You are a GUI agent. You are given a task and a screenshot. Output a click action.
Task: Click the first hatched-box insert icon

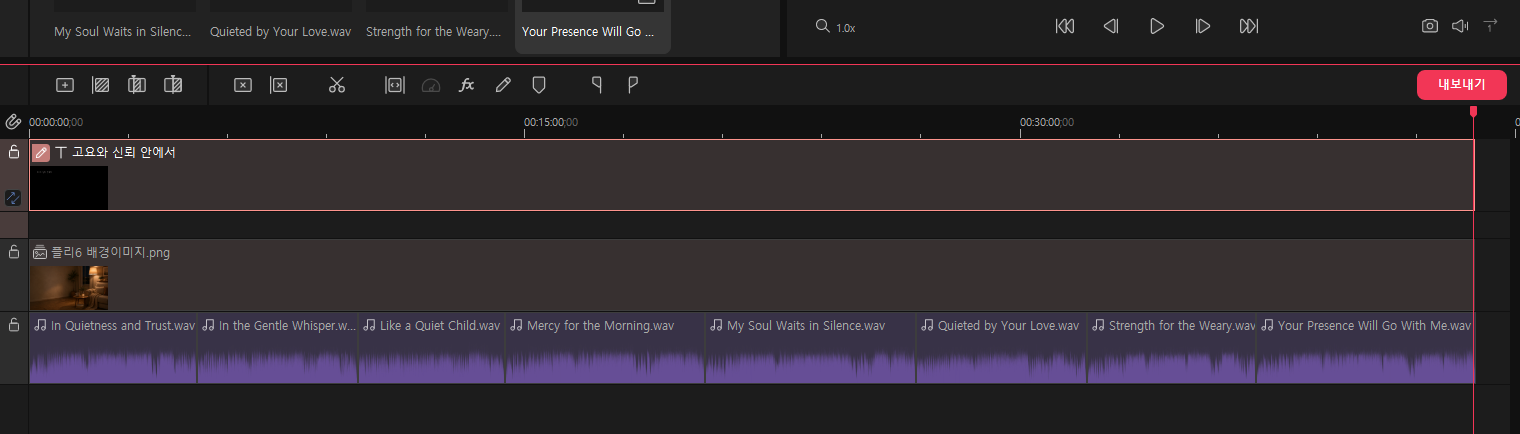(100, 85)
